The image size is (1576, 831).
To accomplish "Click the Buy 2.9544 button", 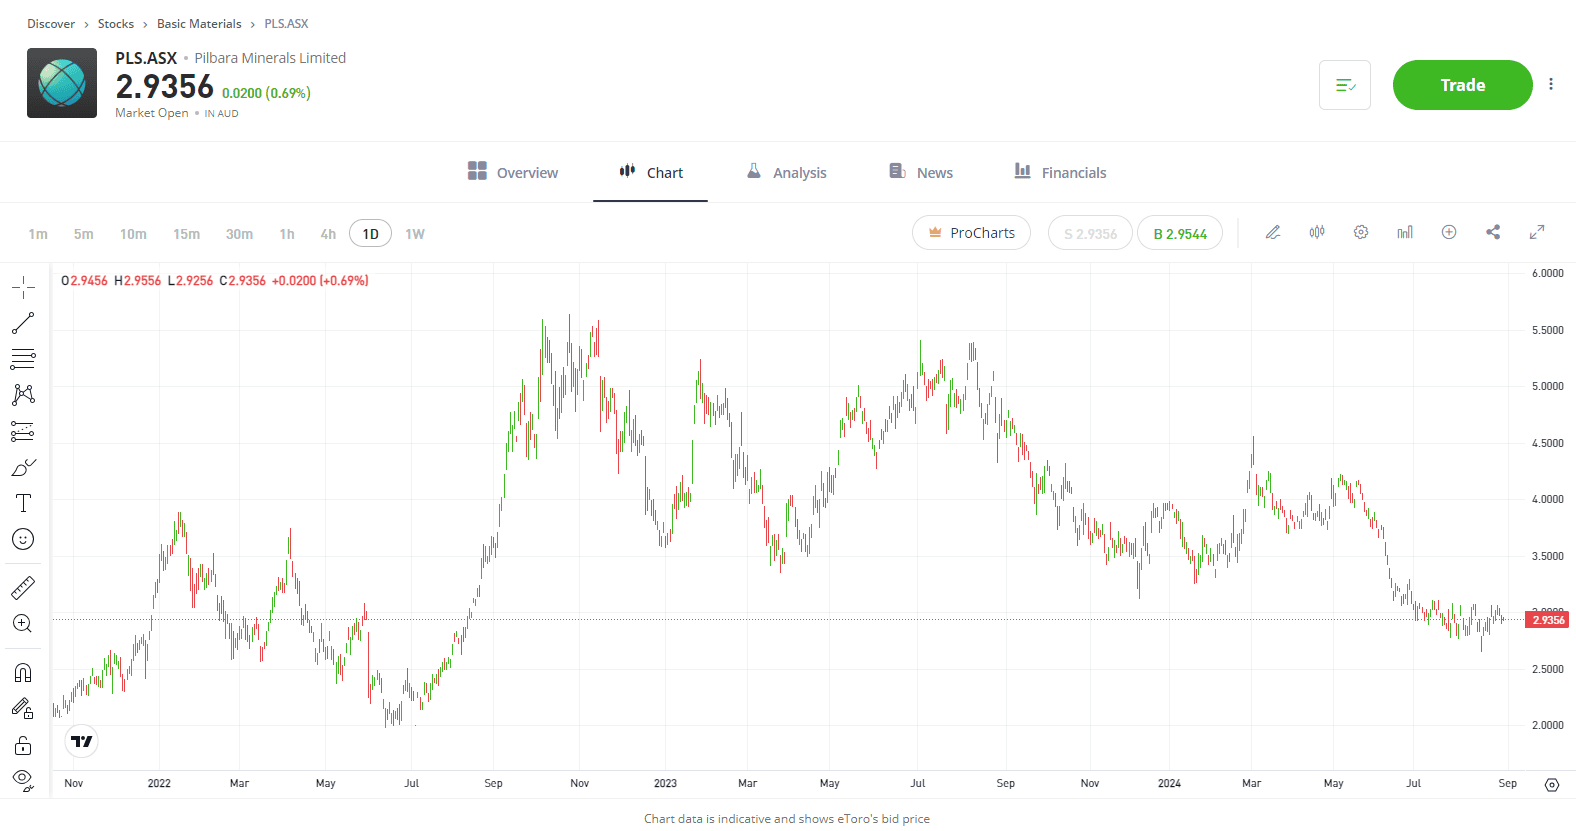I will coord(1180,233).
